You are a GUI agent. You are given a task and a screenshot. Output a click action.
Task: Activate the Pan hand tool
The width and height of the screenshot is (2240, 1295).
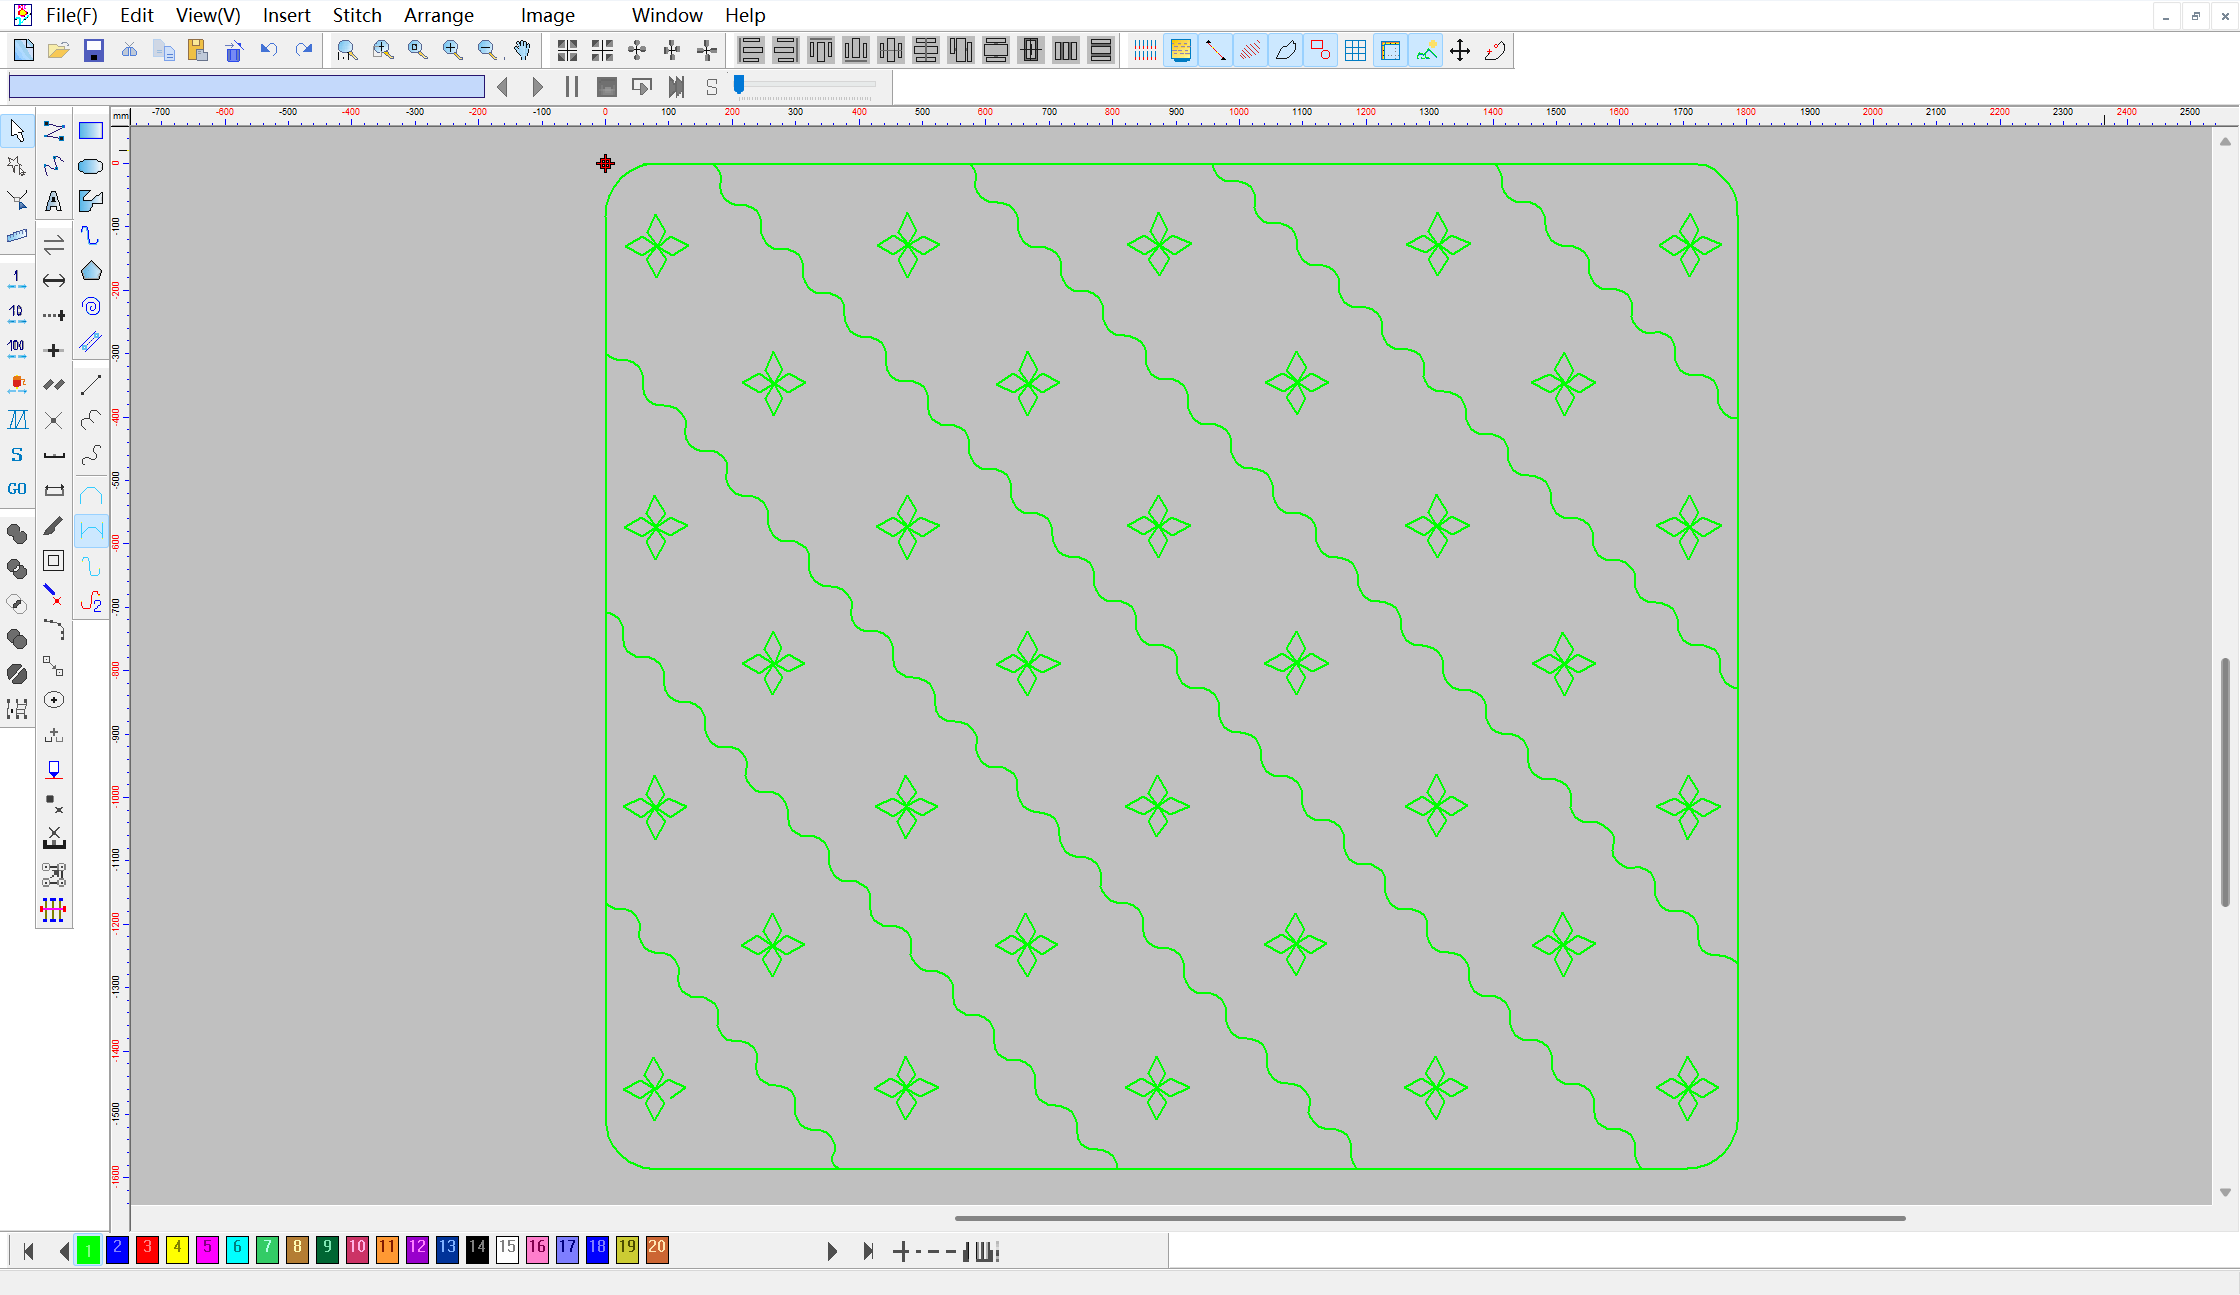(522, 50)
